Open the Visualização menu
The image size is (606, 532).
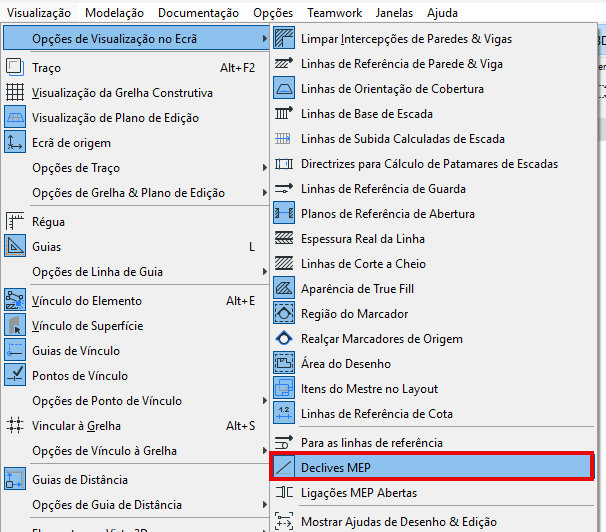[39, 13]
